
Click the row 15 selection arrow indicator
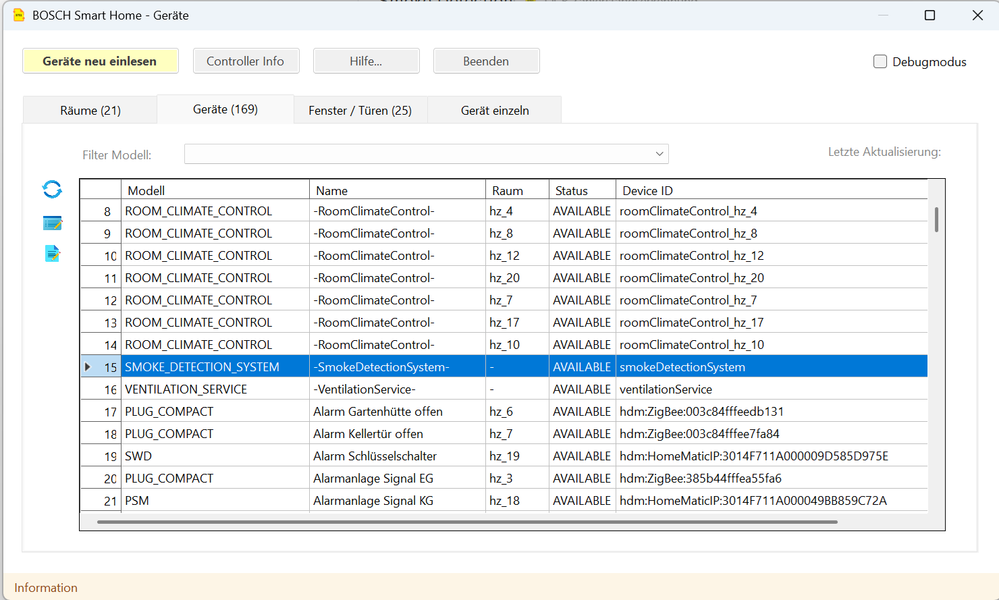(88, 367)
